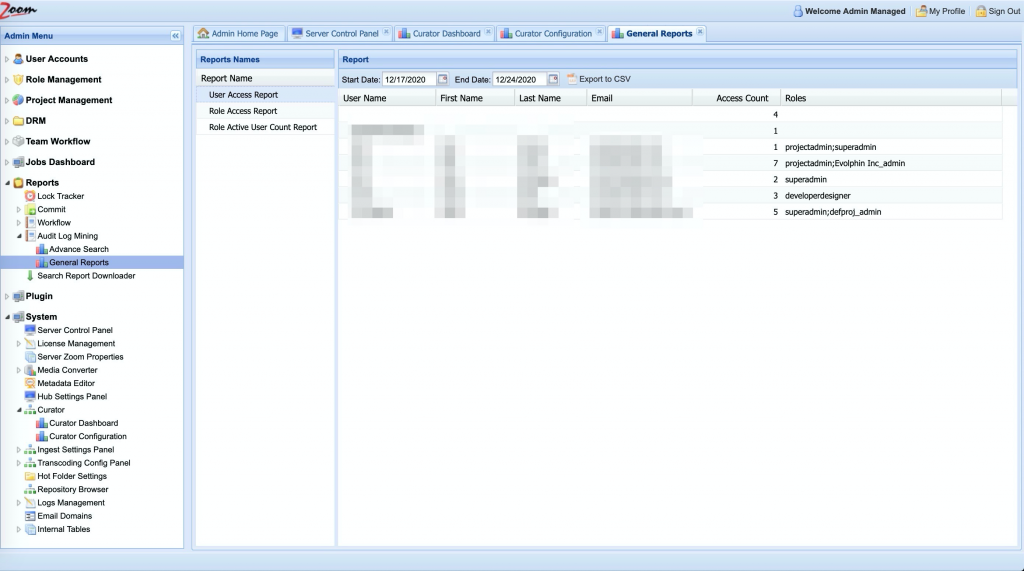The image size is (1024, 571).
Task: Close the Curator Dashboard tab
Action: click(488, 31)
